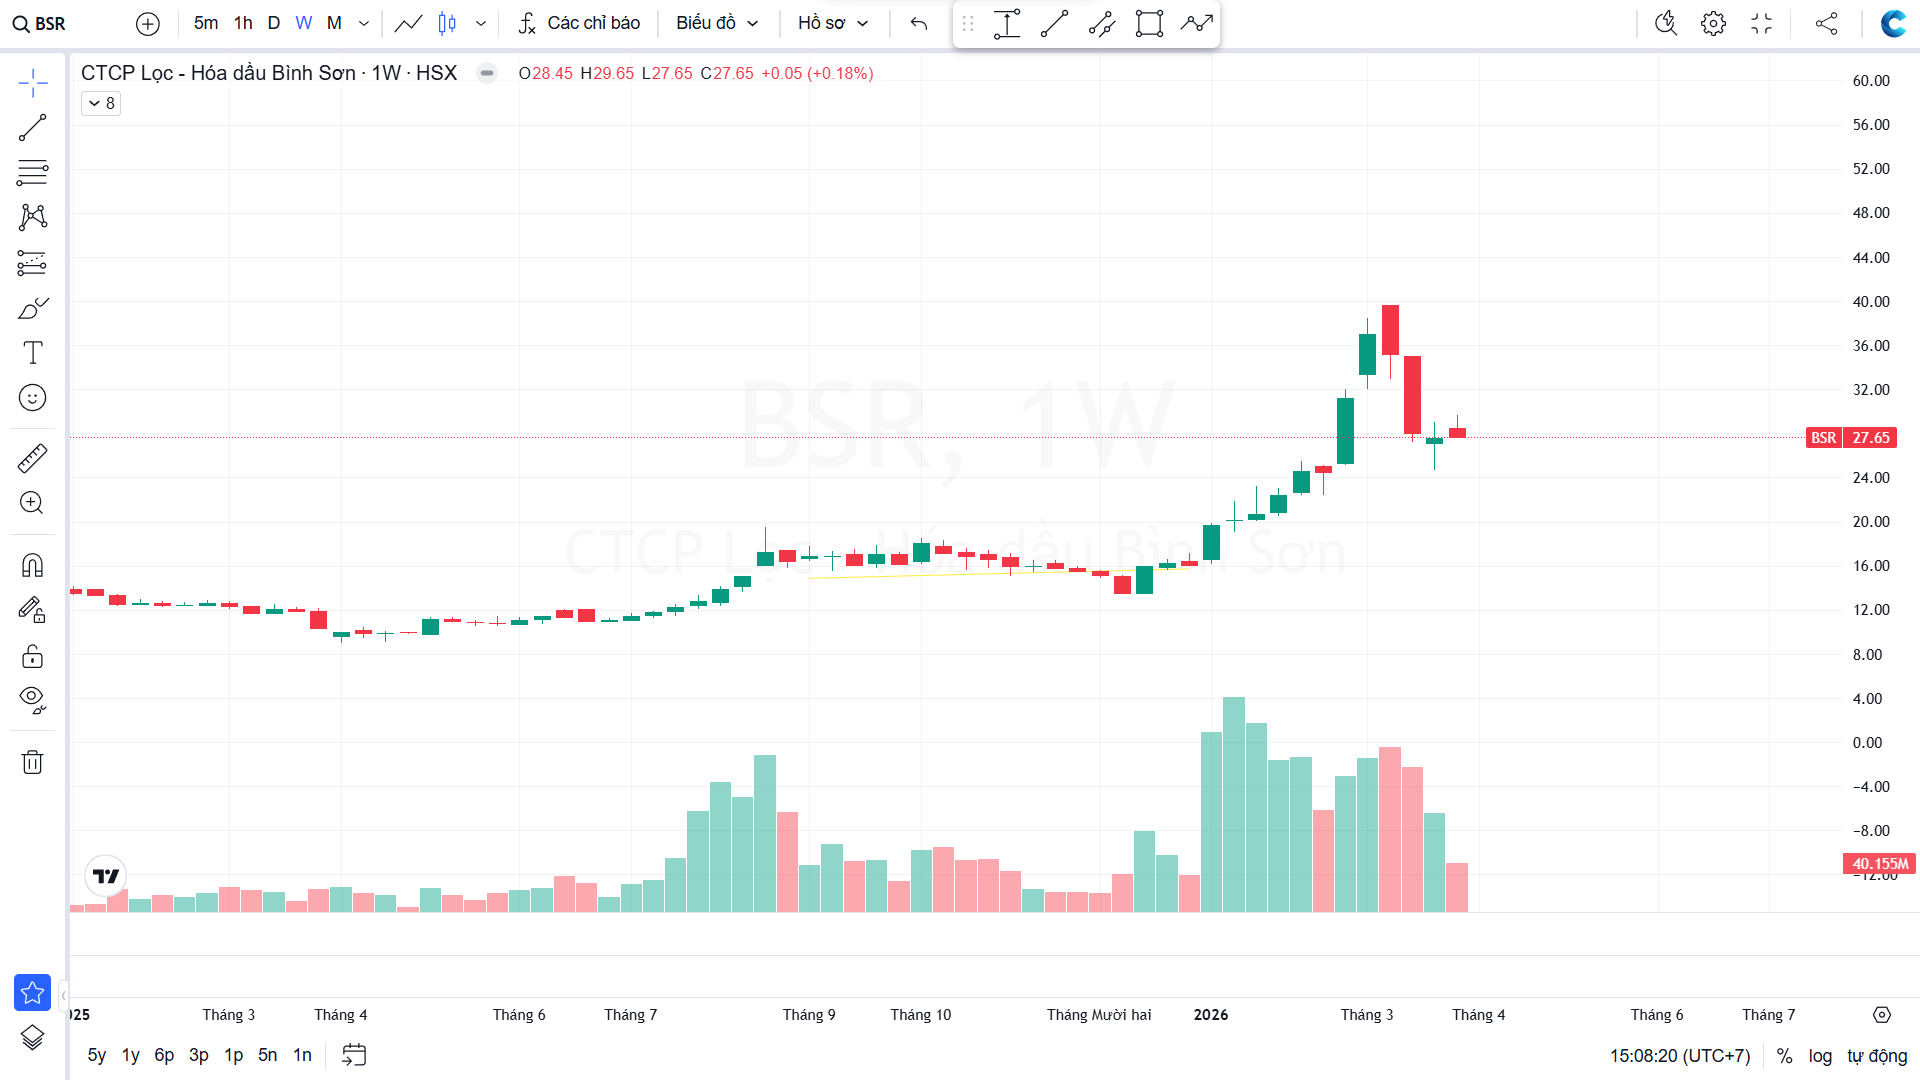The width and height of the screenshot is (1920, 1080).
Task: Open Các chỉ báo indicators dialog
Action: pyautogui.click(x=579, y=23)
